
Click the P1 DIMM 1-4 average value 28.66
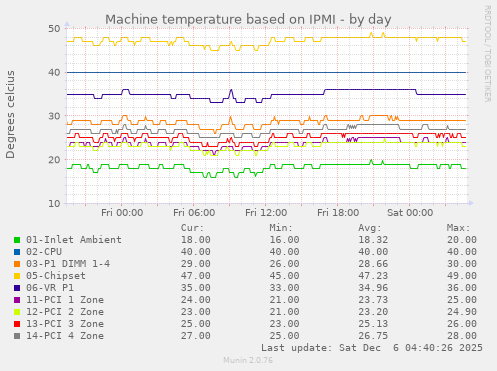coord(373,264)
